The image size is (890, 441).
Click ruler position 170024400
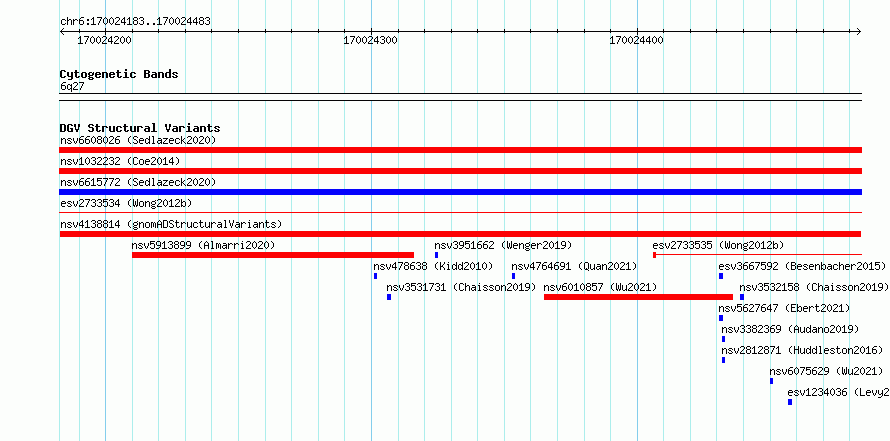[636, 40]
